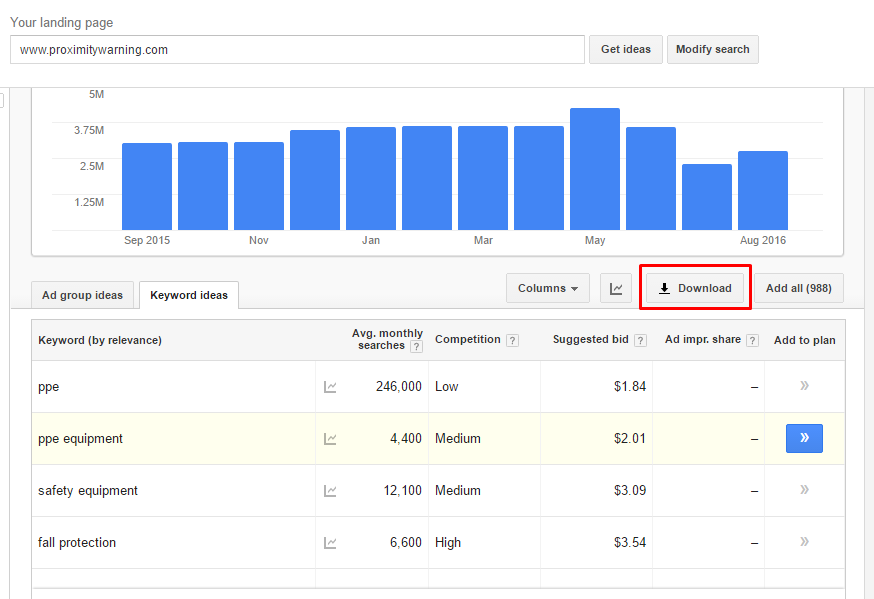Show trend chart icon for safety equipment
The height and width of the screenshot is (599, 874).
(330, 491)
